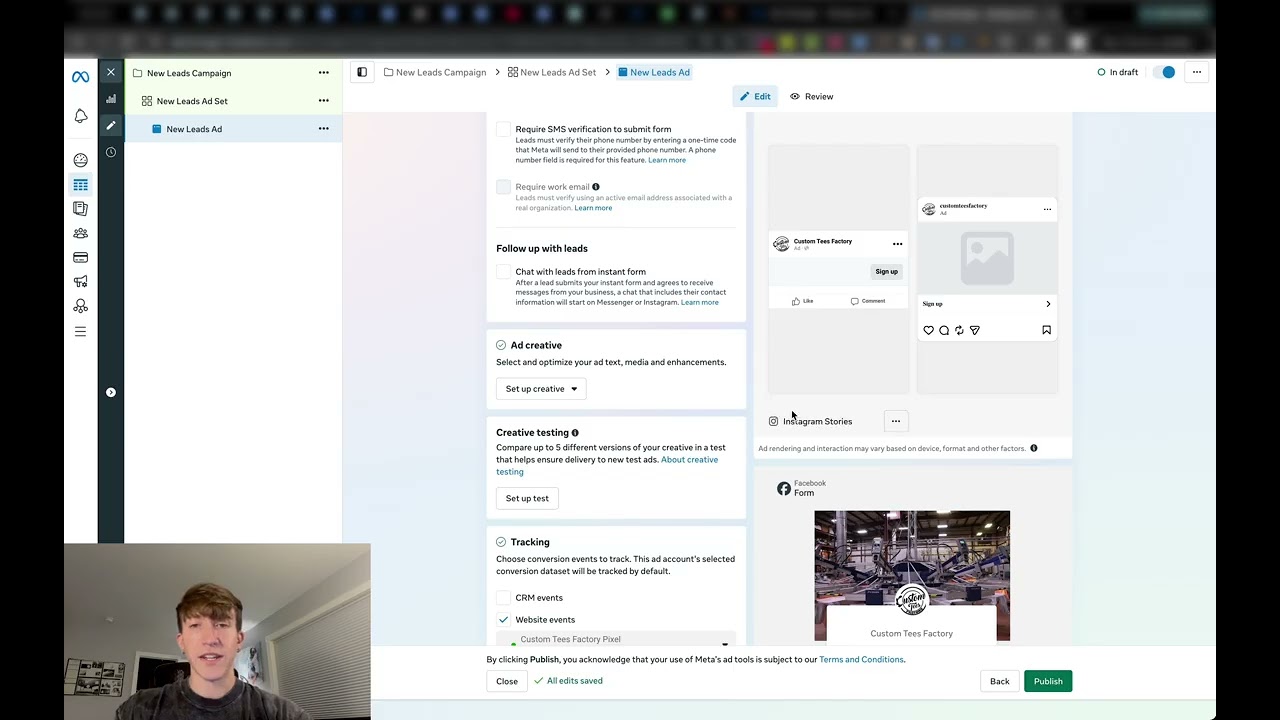Show the Creative testing info tooltip
1280x720 pixels.
(x=575, y=433)
